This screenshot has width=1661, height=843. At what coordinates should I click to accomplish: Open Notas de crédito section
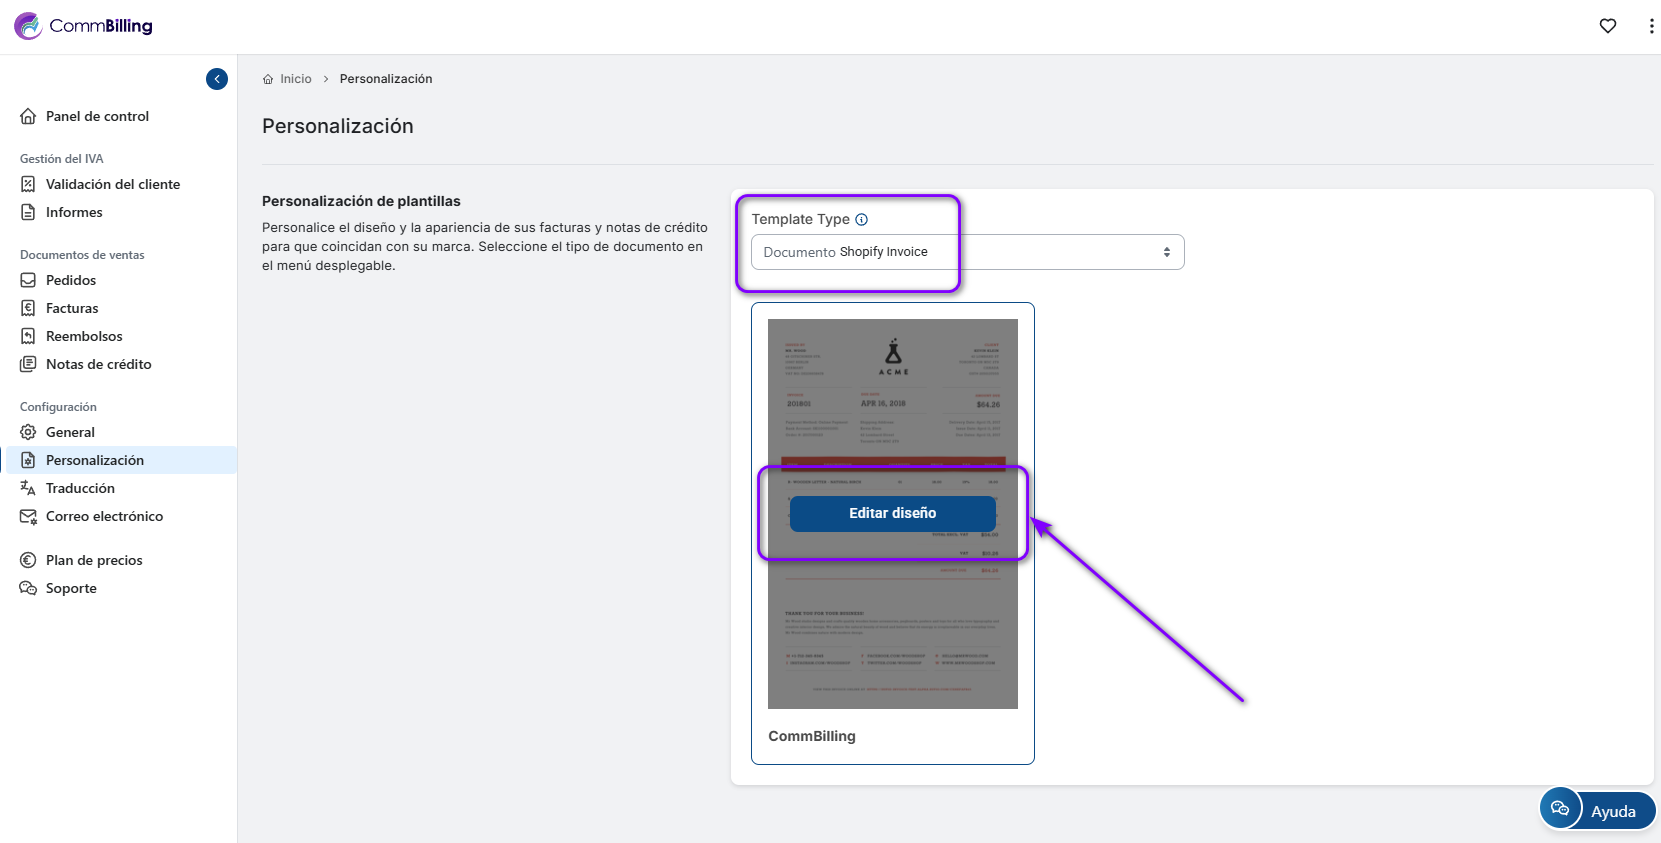coord(98,364)
